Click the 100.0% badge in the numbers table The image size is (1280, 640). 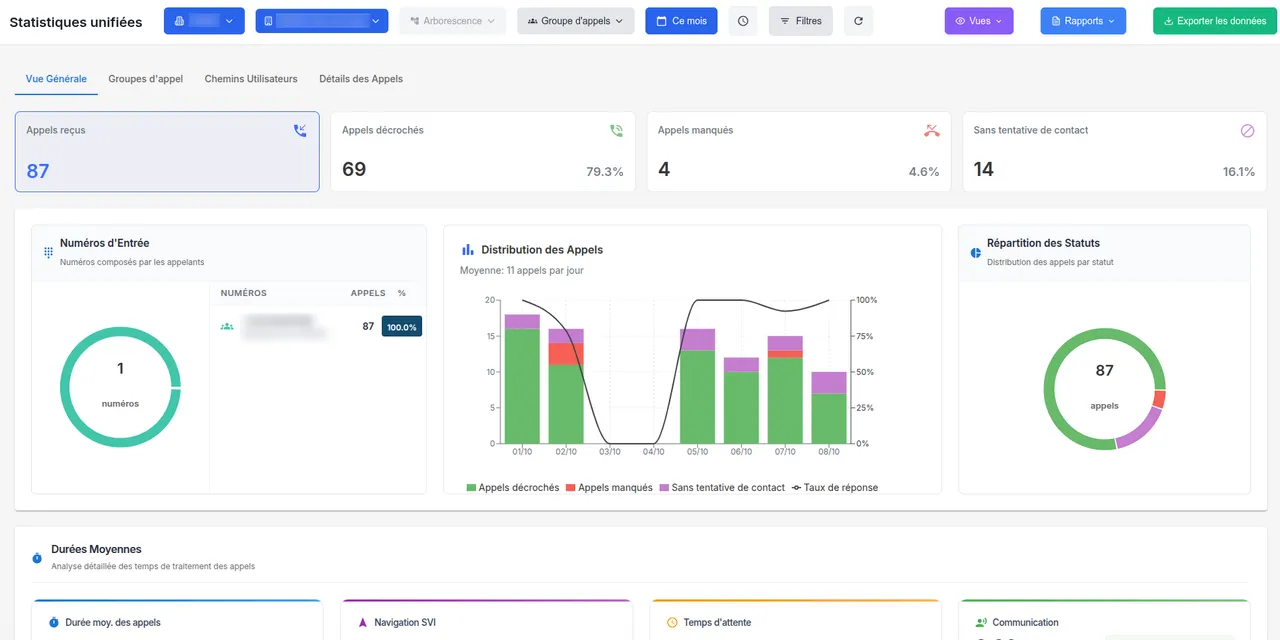pos(402,326)
